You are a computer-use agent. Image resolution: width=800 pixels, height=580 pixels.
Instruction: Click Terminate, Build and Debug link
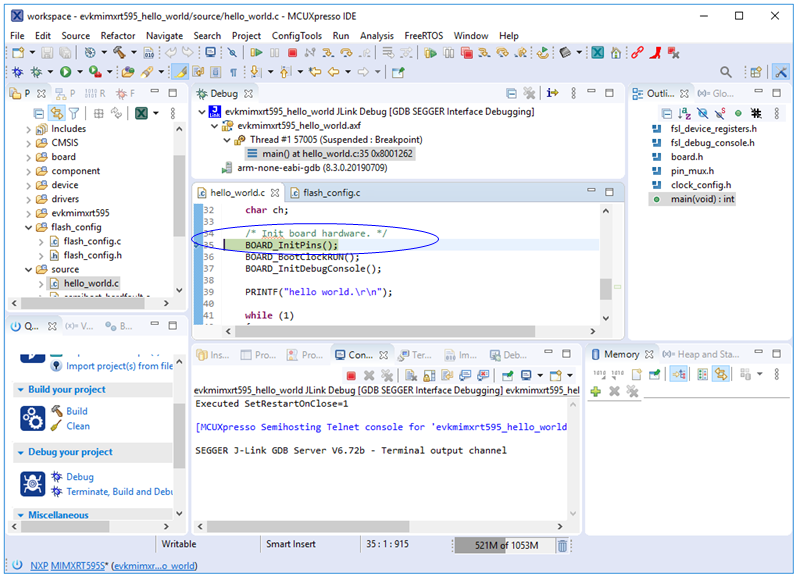[119, 492]
